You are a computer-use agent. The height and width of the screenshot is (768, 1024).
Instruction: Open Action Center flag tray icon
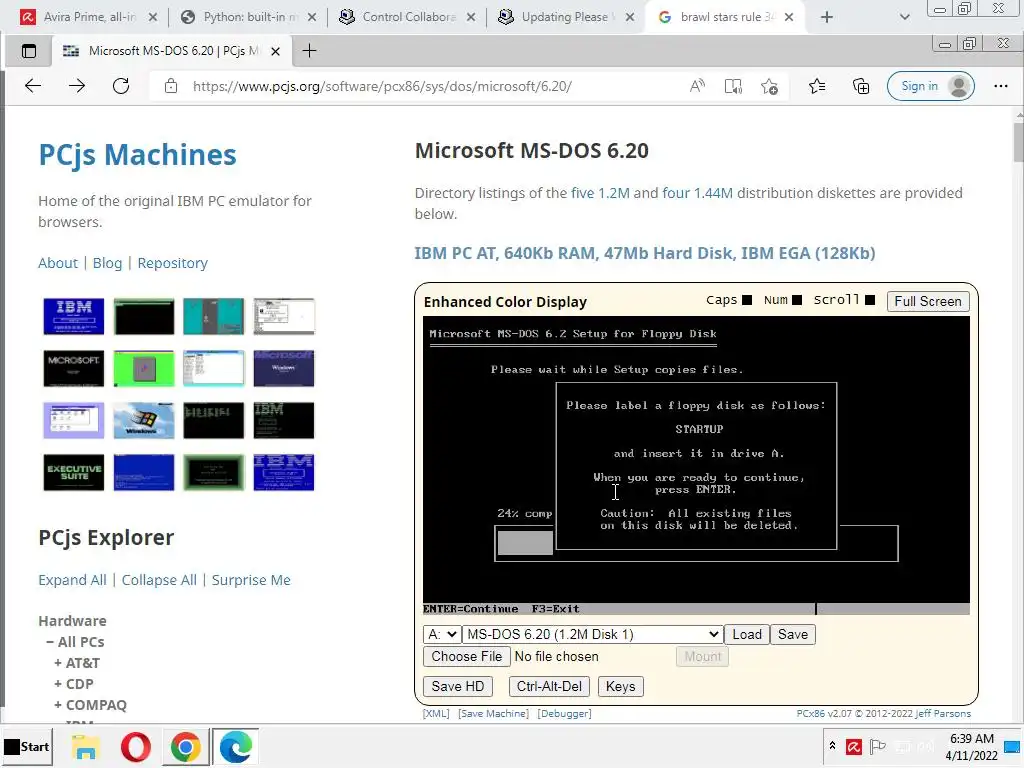[878, 746]
